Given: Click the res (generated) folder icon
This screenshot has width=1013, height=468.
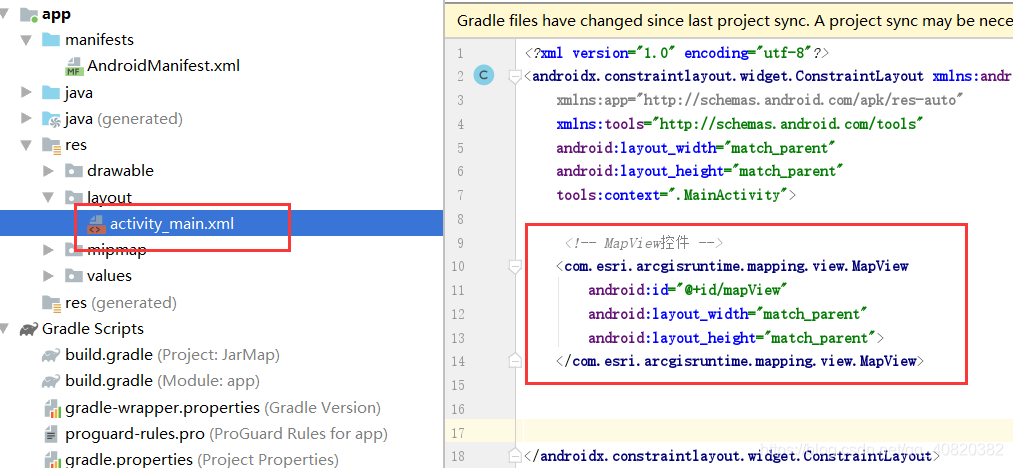Looking at the screenshot, I should [x=51, y=303].
